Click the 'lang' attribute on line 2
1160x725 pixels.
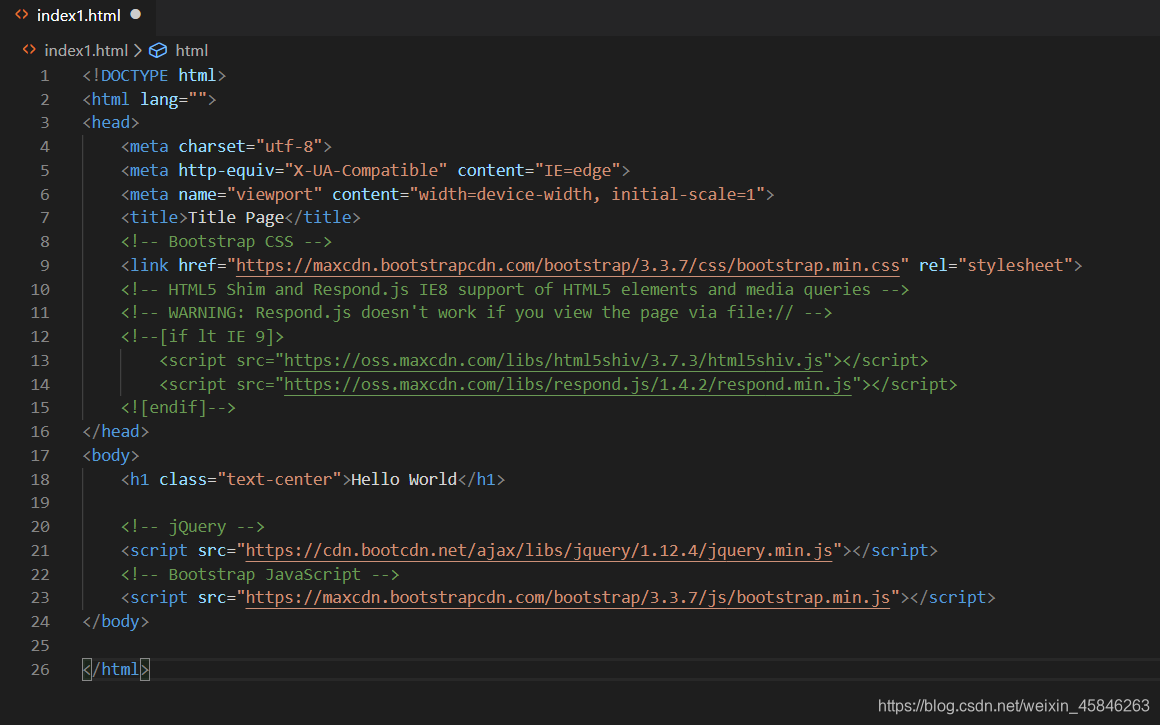(x=159, y=99)
